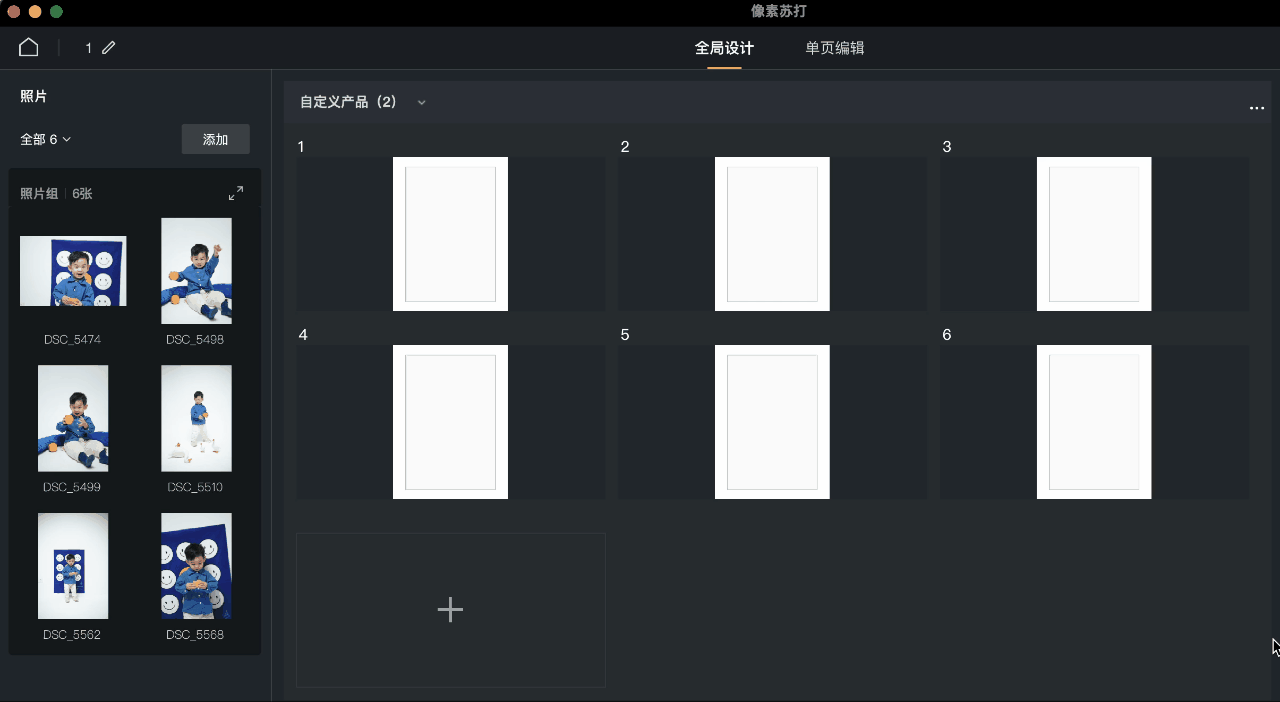Open the pencil edit icon next to page 1
The image size is (1280, 702).
tap(108, 46)
